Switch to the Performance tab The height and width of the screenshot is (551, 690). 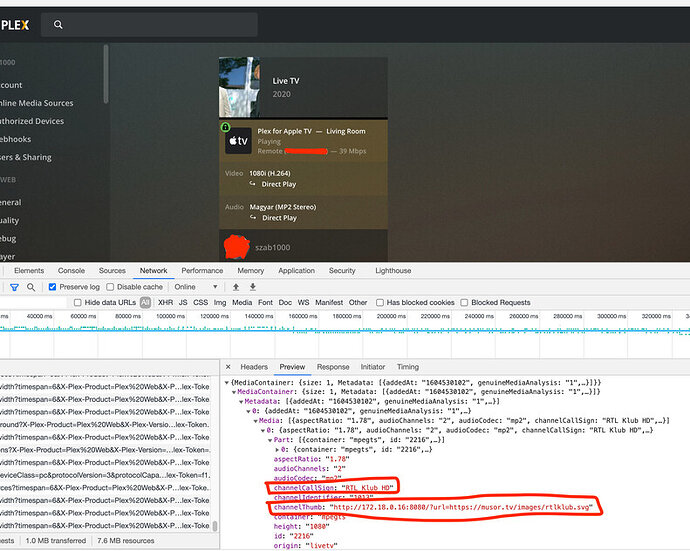(202, 271)
